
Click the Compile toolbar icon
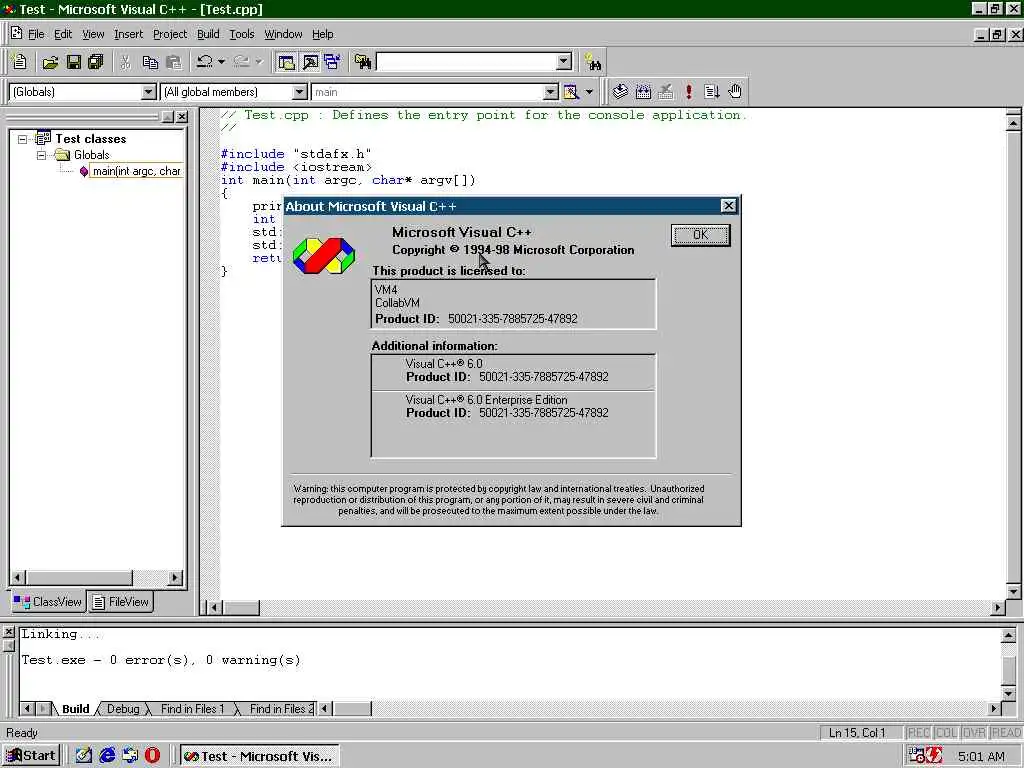[620, 92]
